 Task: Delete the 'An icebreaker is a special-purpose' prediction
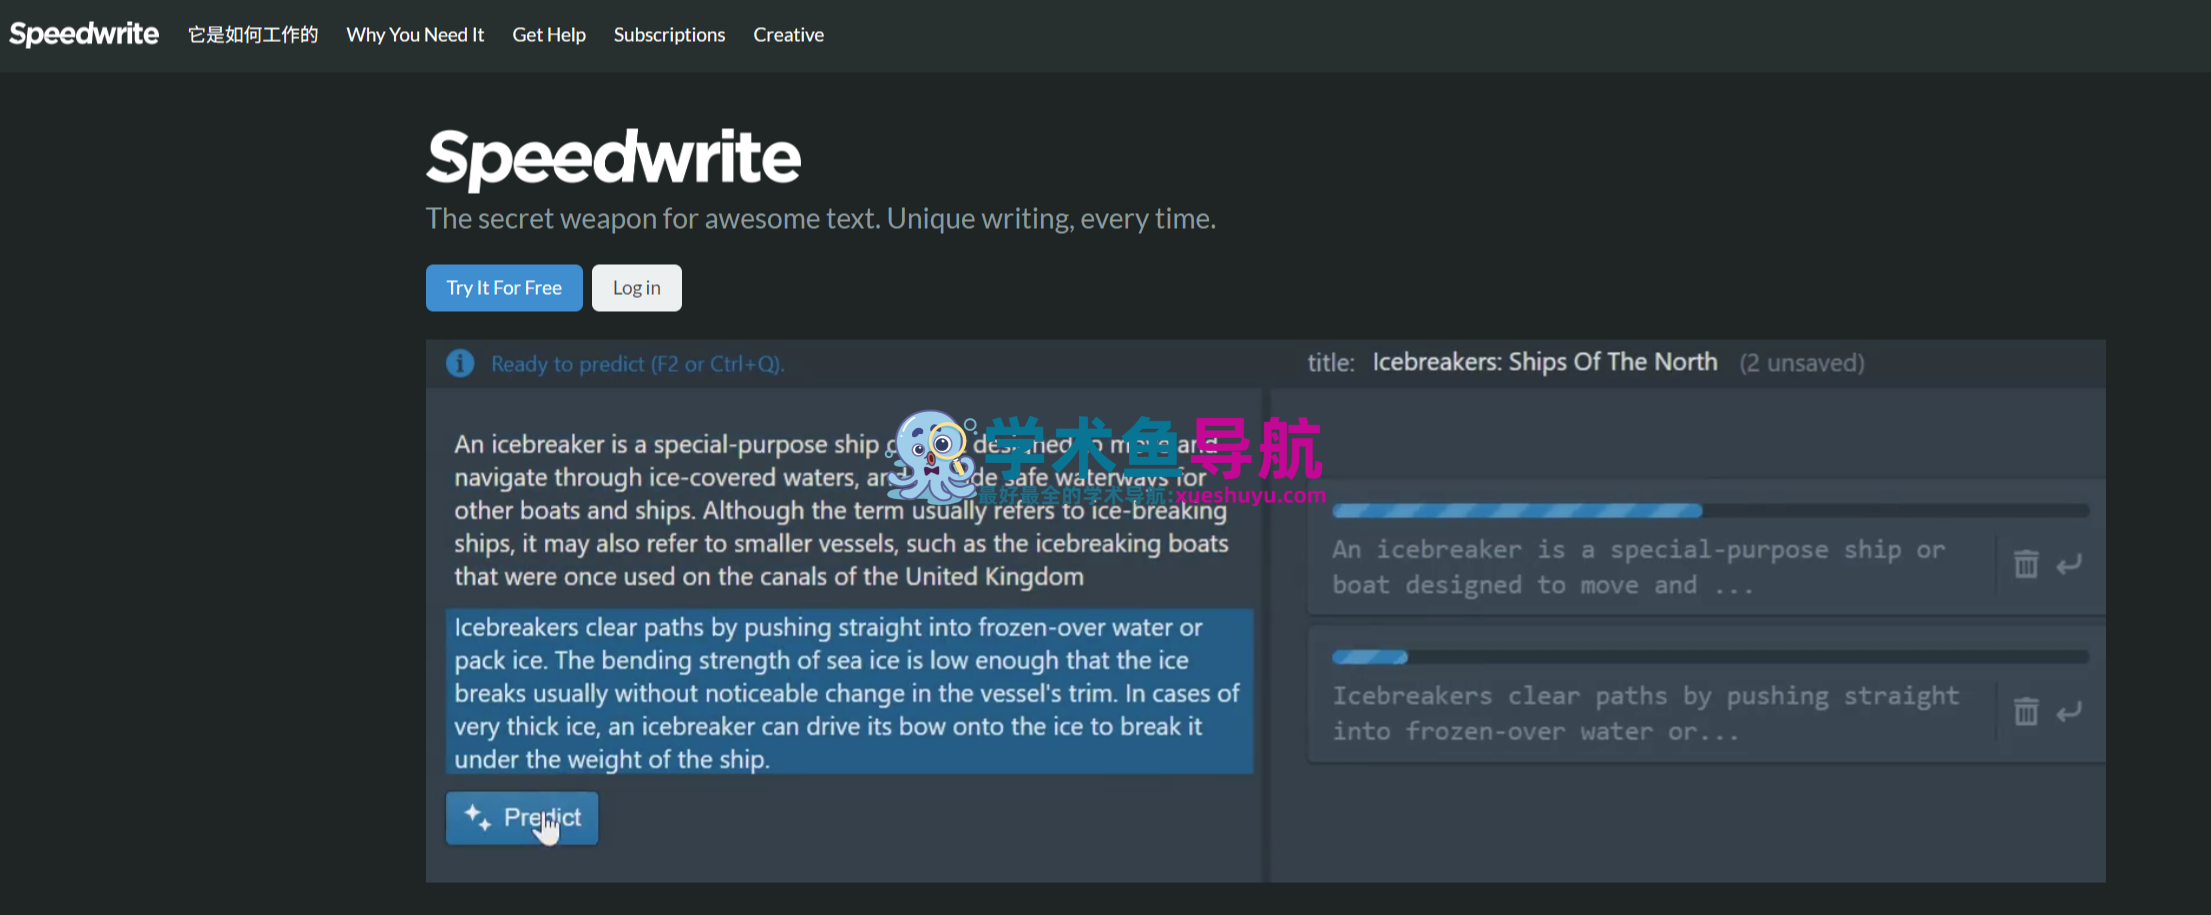pos(2026,564)
